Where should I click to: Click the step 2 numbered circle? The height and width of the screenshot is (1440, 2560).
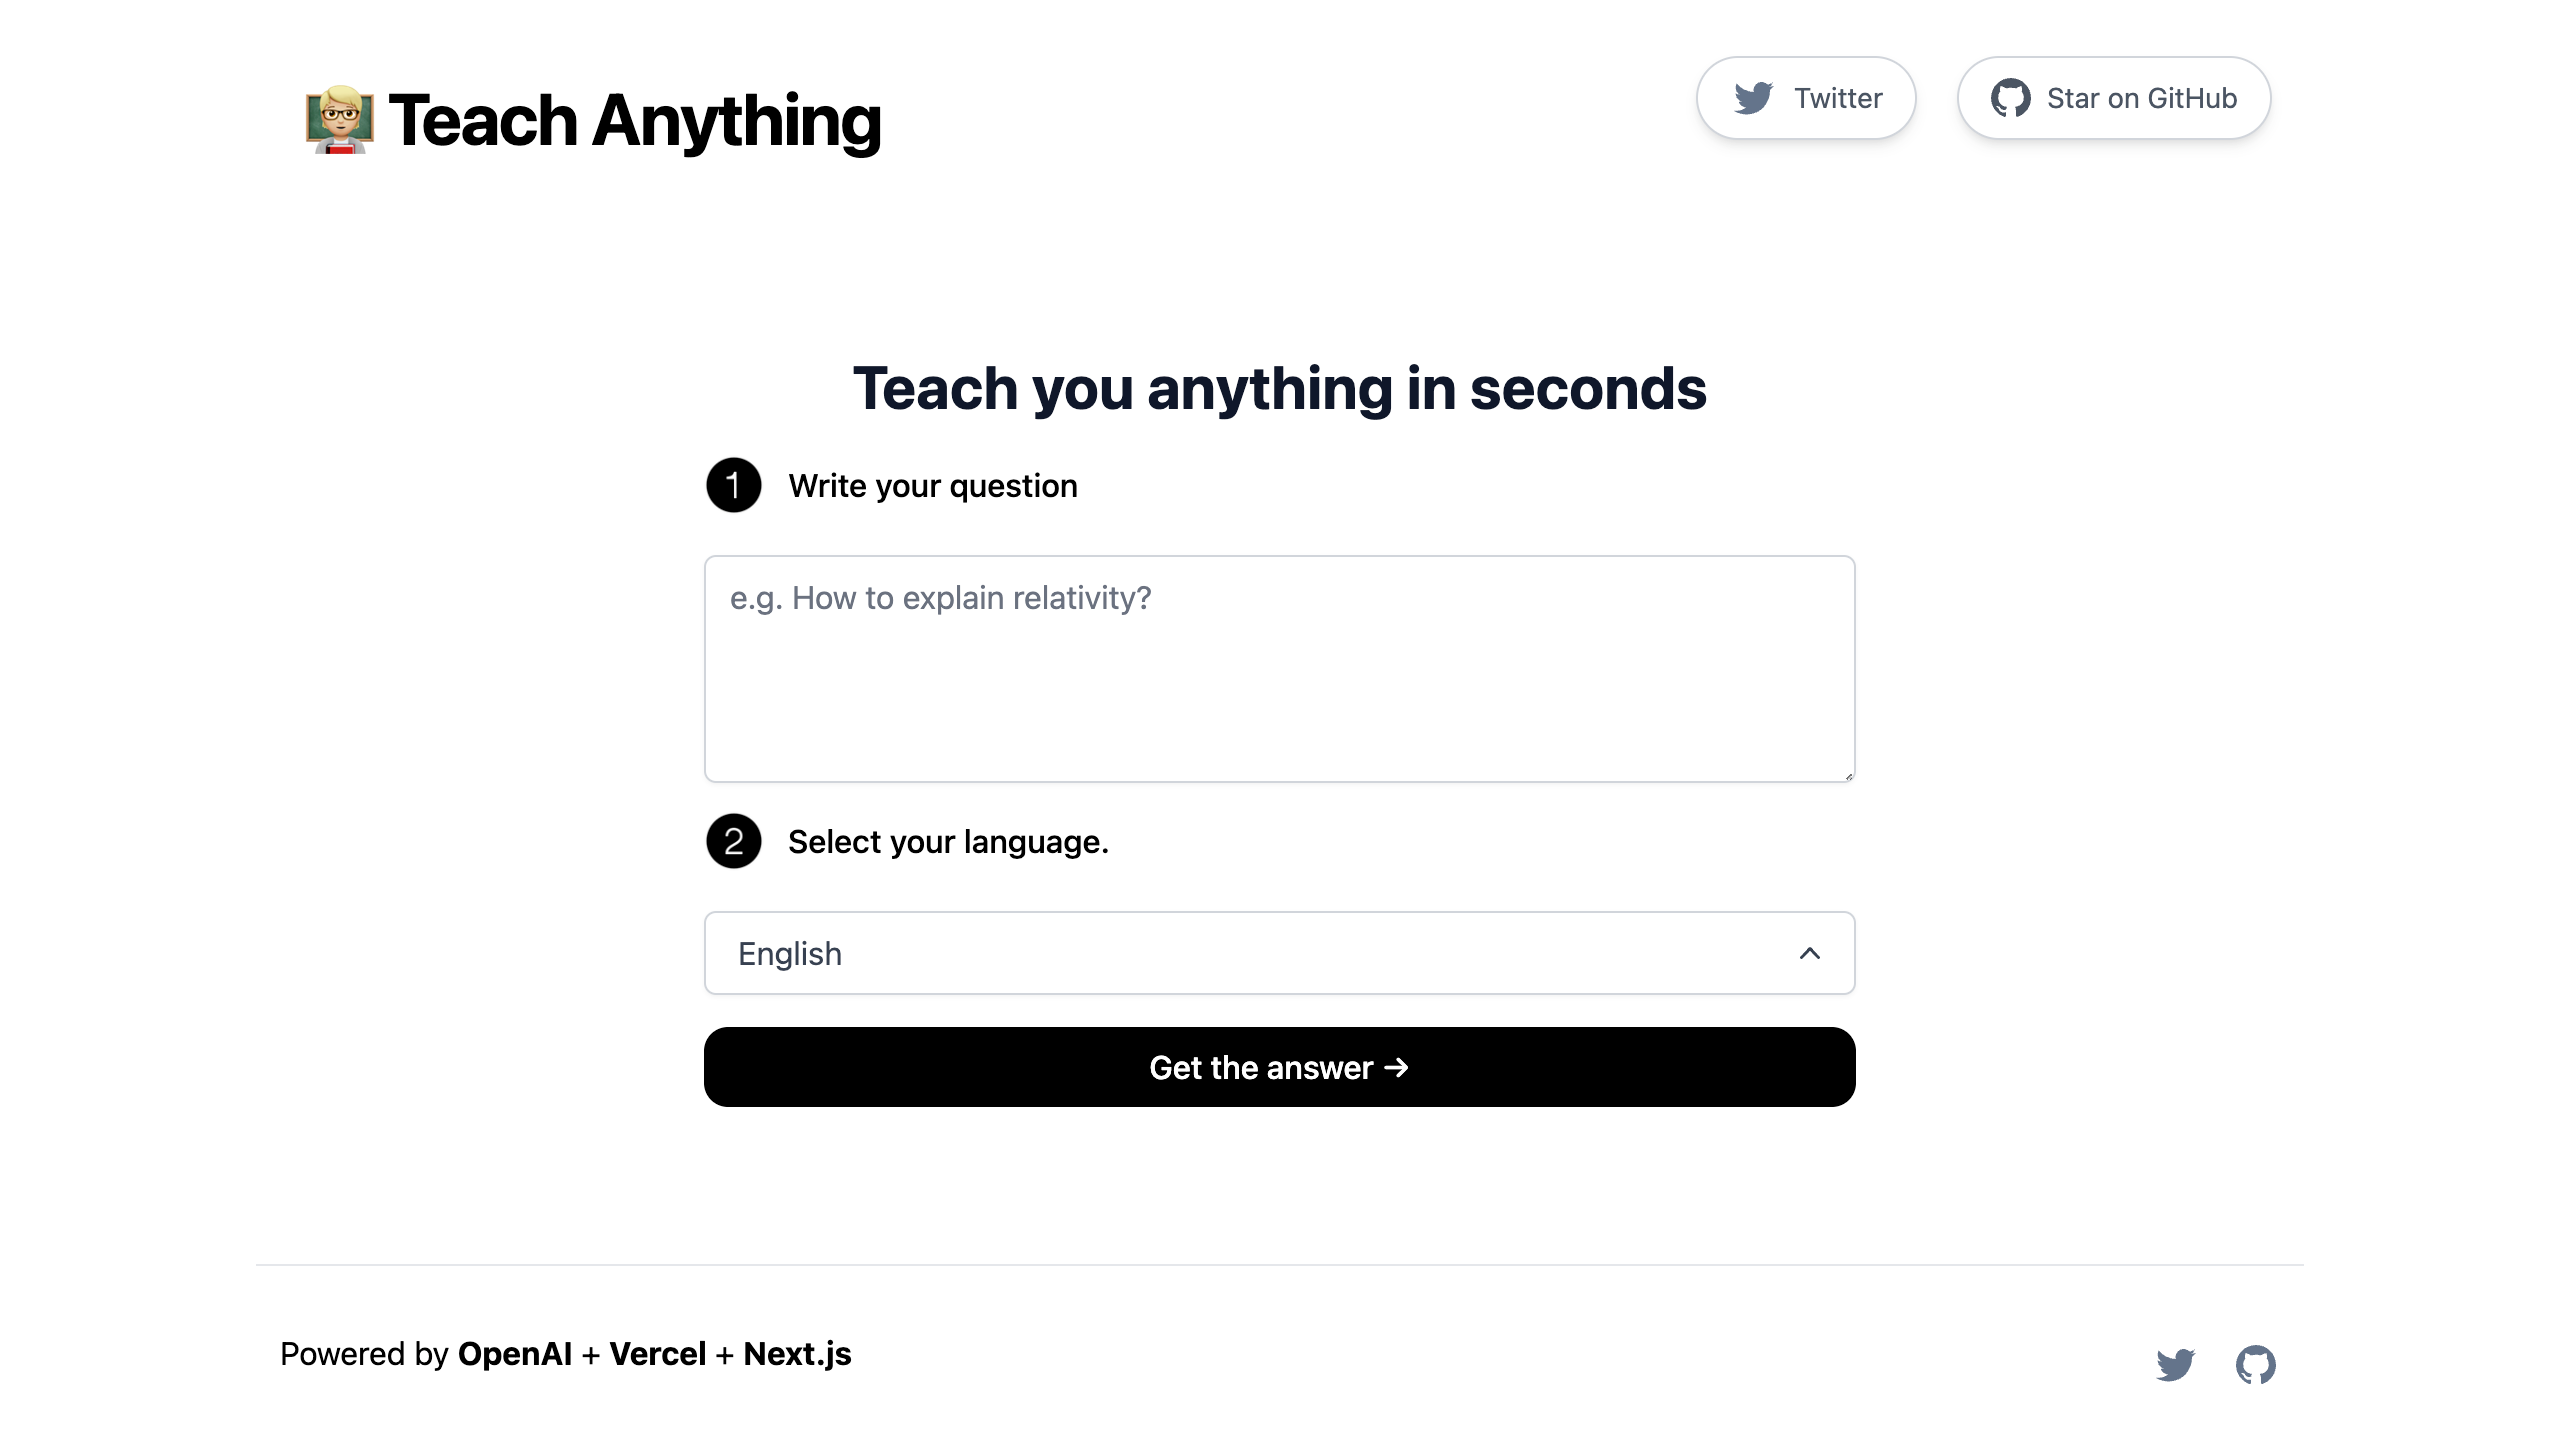(734, 844)
